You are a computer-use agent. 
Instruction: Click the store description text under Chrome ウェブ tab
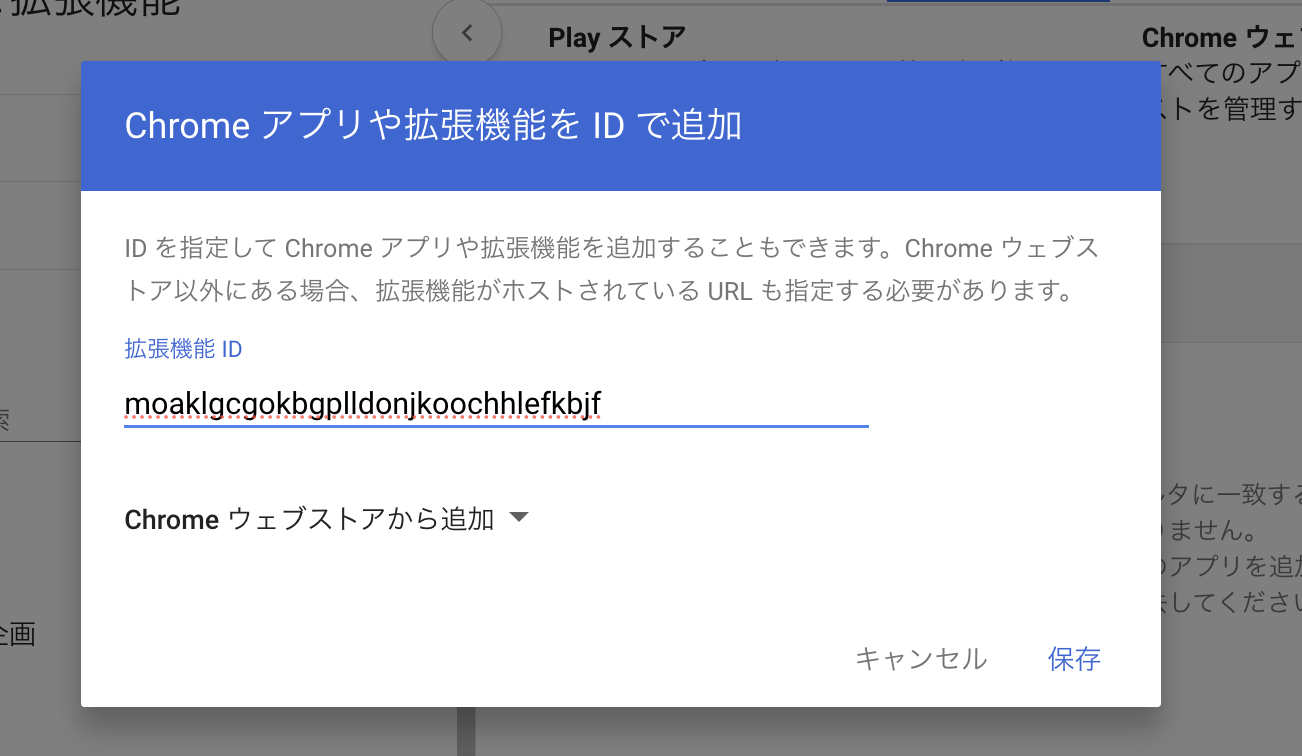tap(1232, 90)
